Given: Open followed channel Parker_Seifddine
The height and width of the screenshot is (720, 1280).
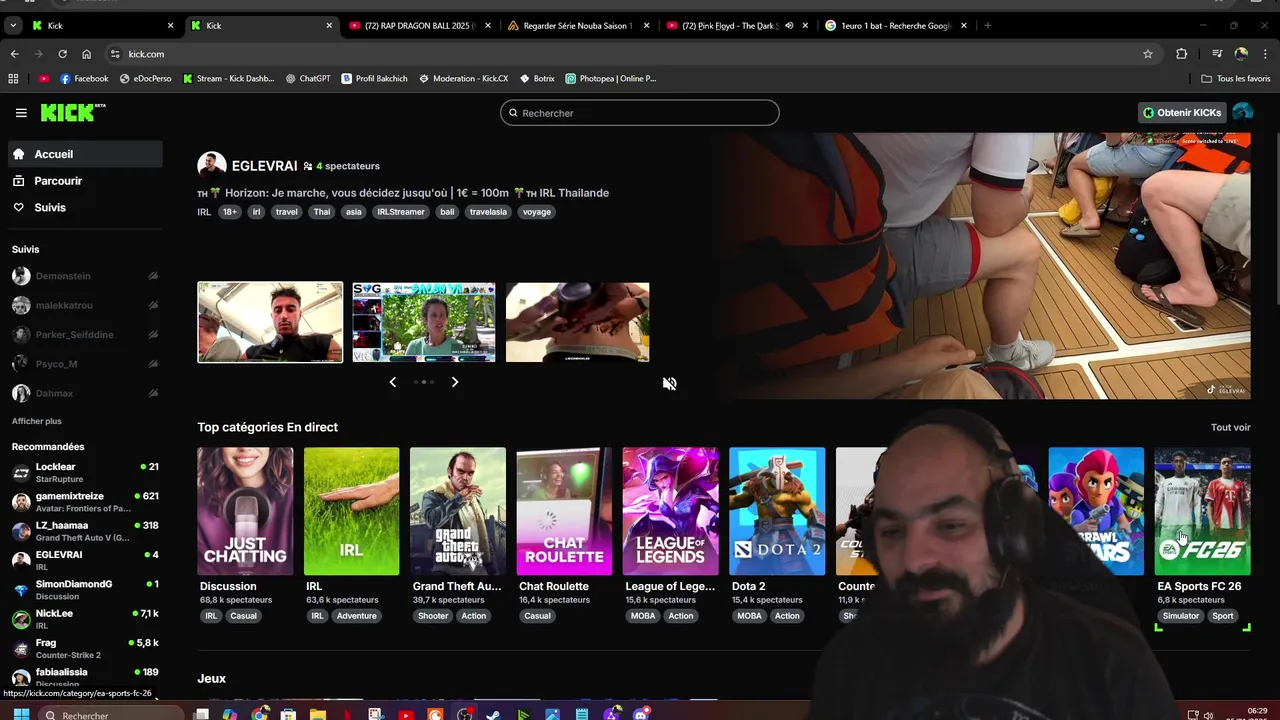Looking at the screenshot, I should coord(85,335).
